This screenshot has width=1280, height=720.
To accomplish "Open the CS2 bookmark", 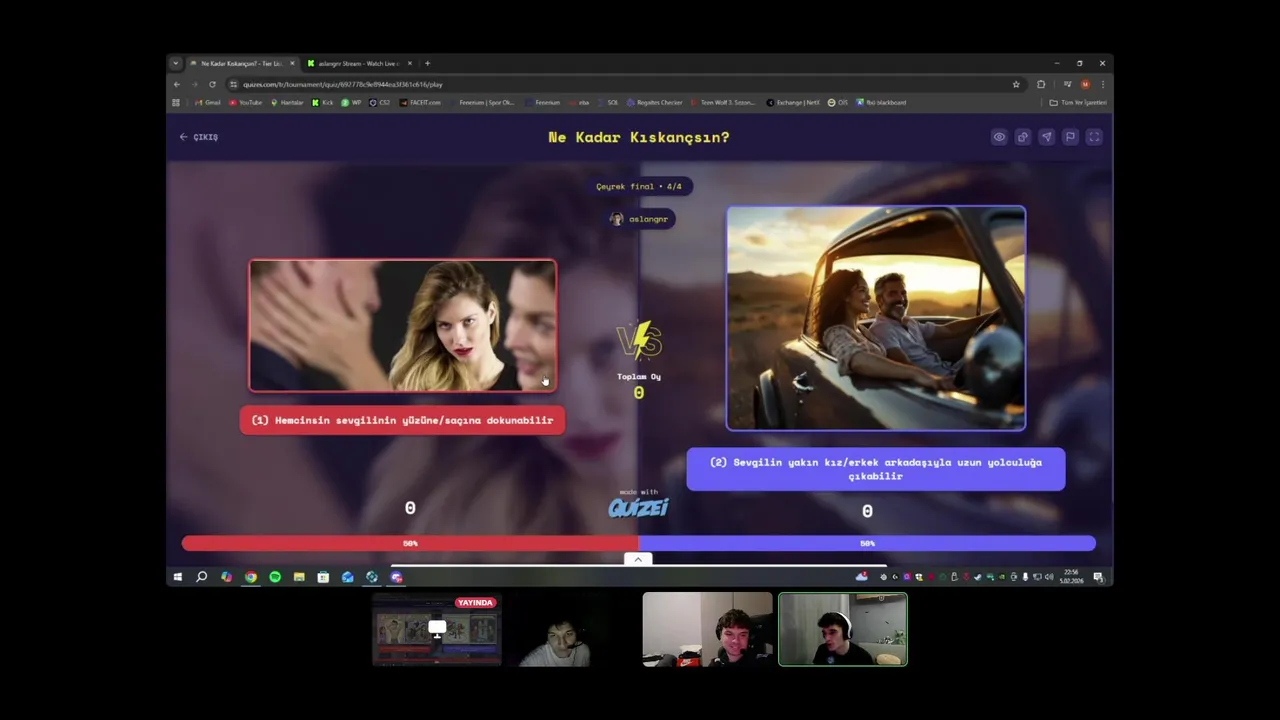I will point(380,102).
